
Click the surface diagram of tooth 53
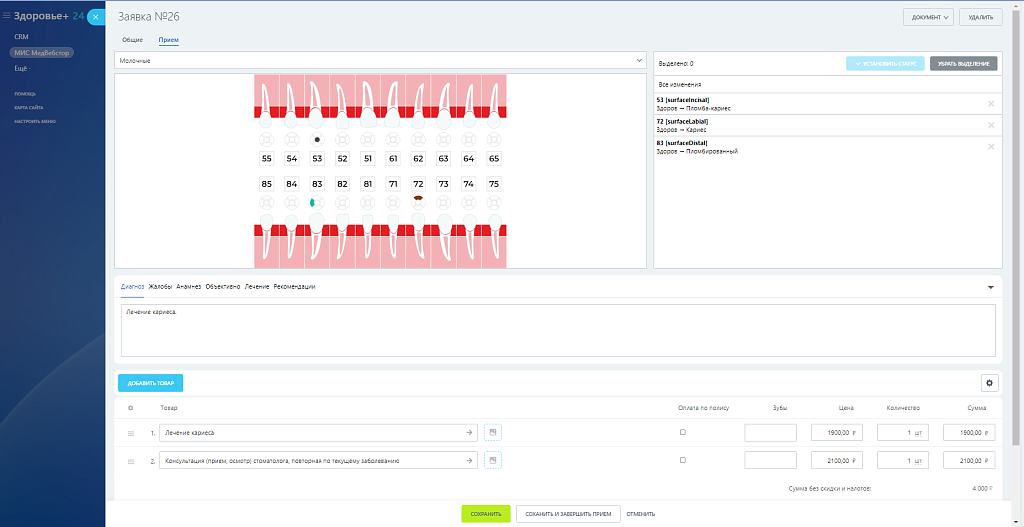point(317,140)
